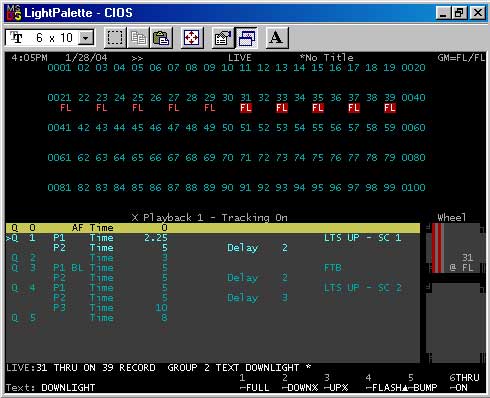490x398 pixels.
Task: Restore the LightPalette window size
Action: (459, 13)
